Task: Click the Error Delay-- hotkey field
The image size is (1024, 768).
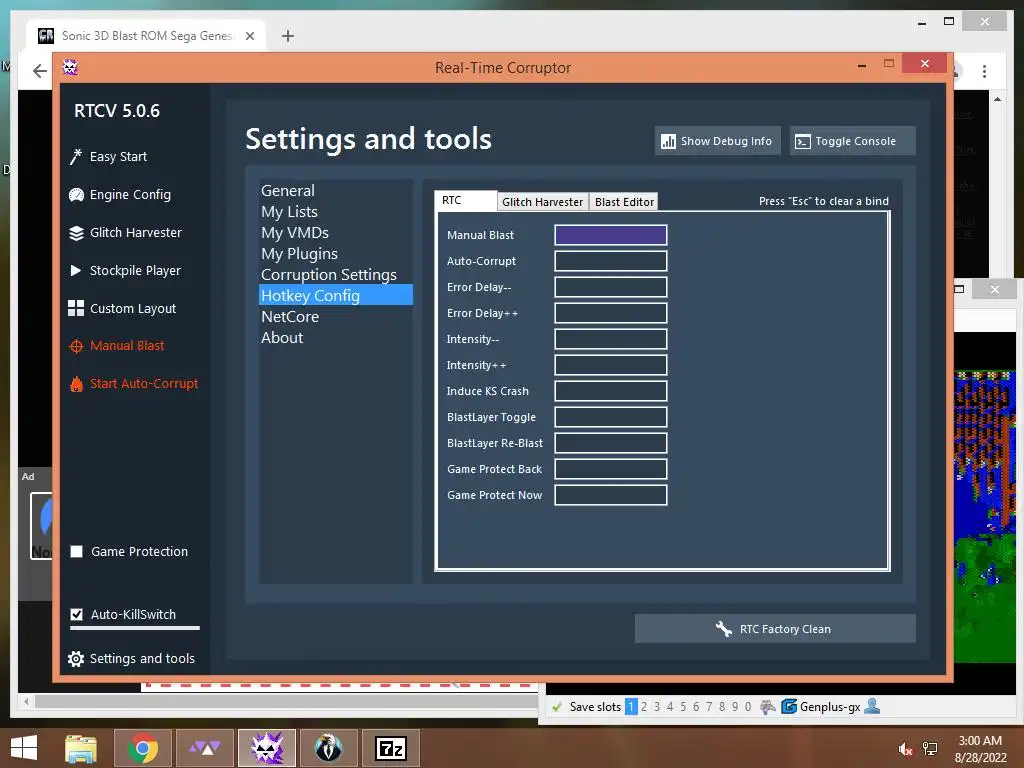Action: [611, 287]
